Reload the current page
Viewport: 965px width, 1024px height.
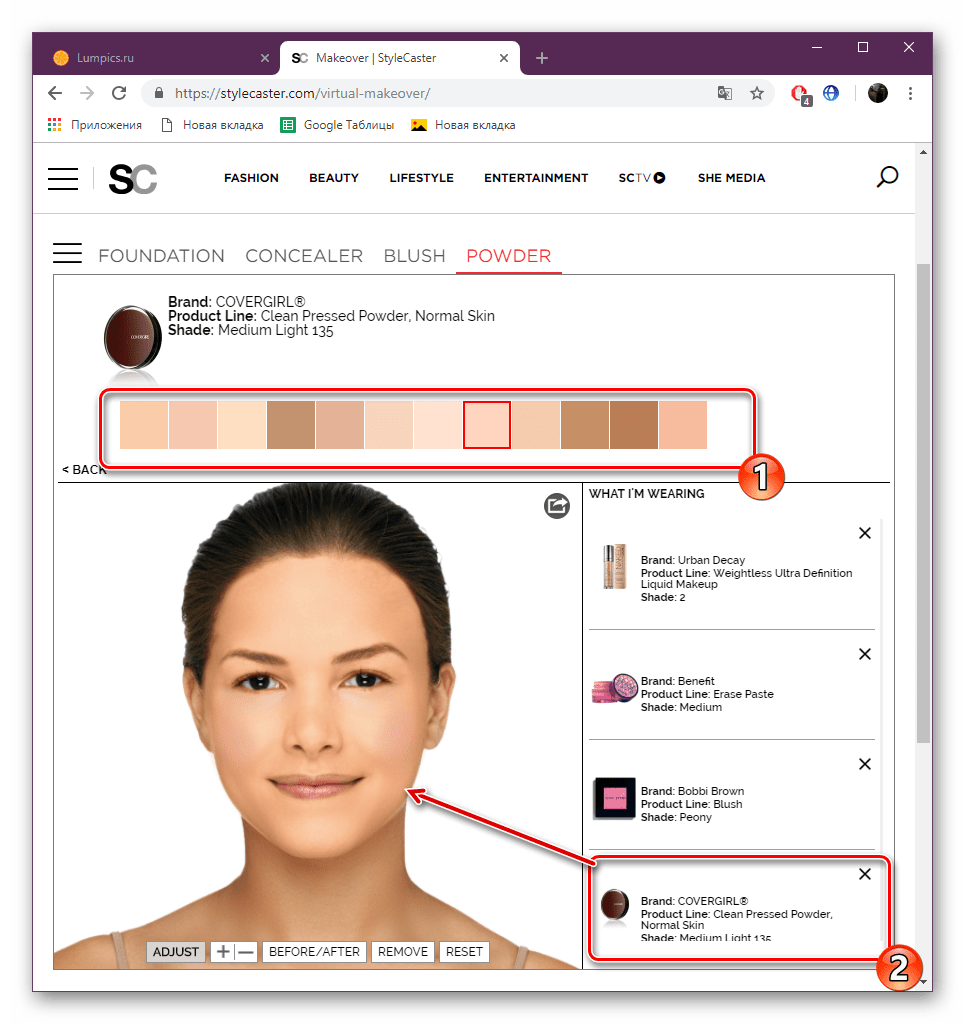(119, 93)
